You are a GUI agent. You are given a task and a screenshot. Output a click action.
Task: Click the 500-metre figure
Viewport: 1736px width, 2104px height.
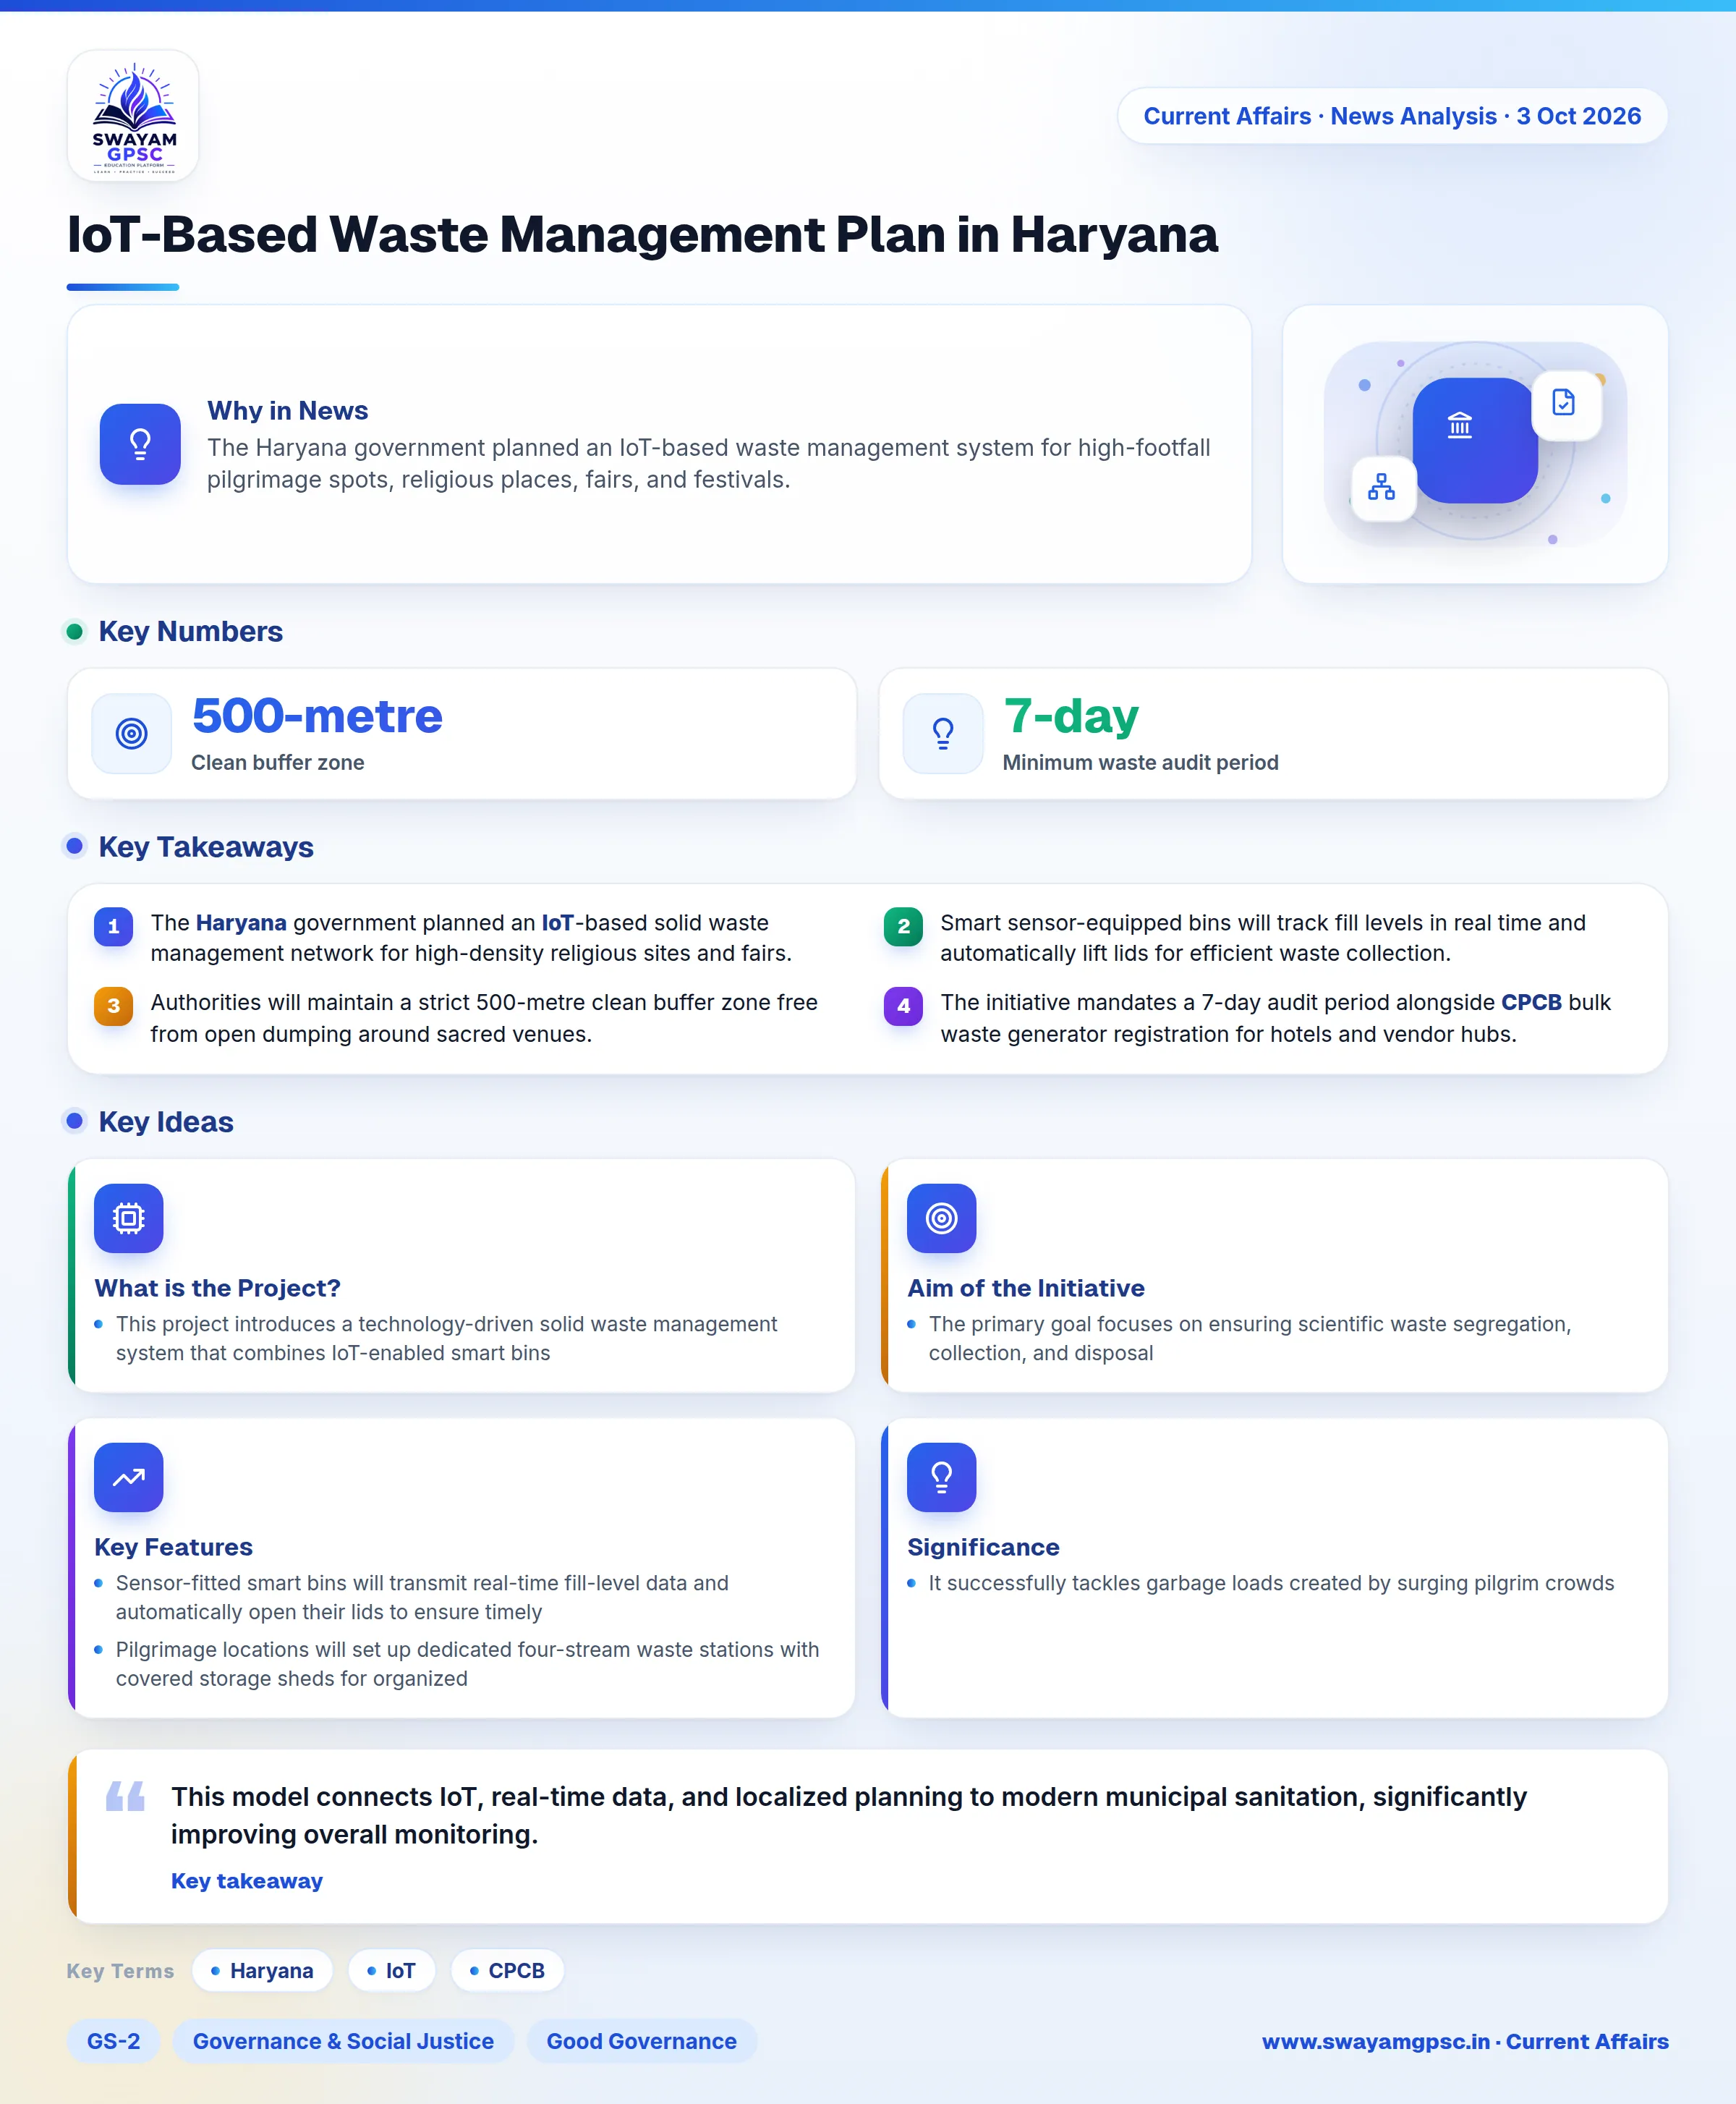(317, 716)
